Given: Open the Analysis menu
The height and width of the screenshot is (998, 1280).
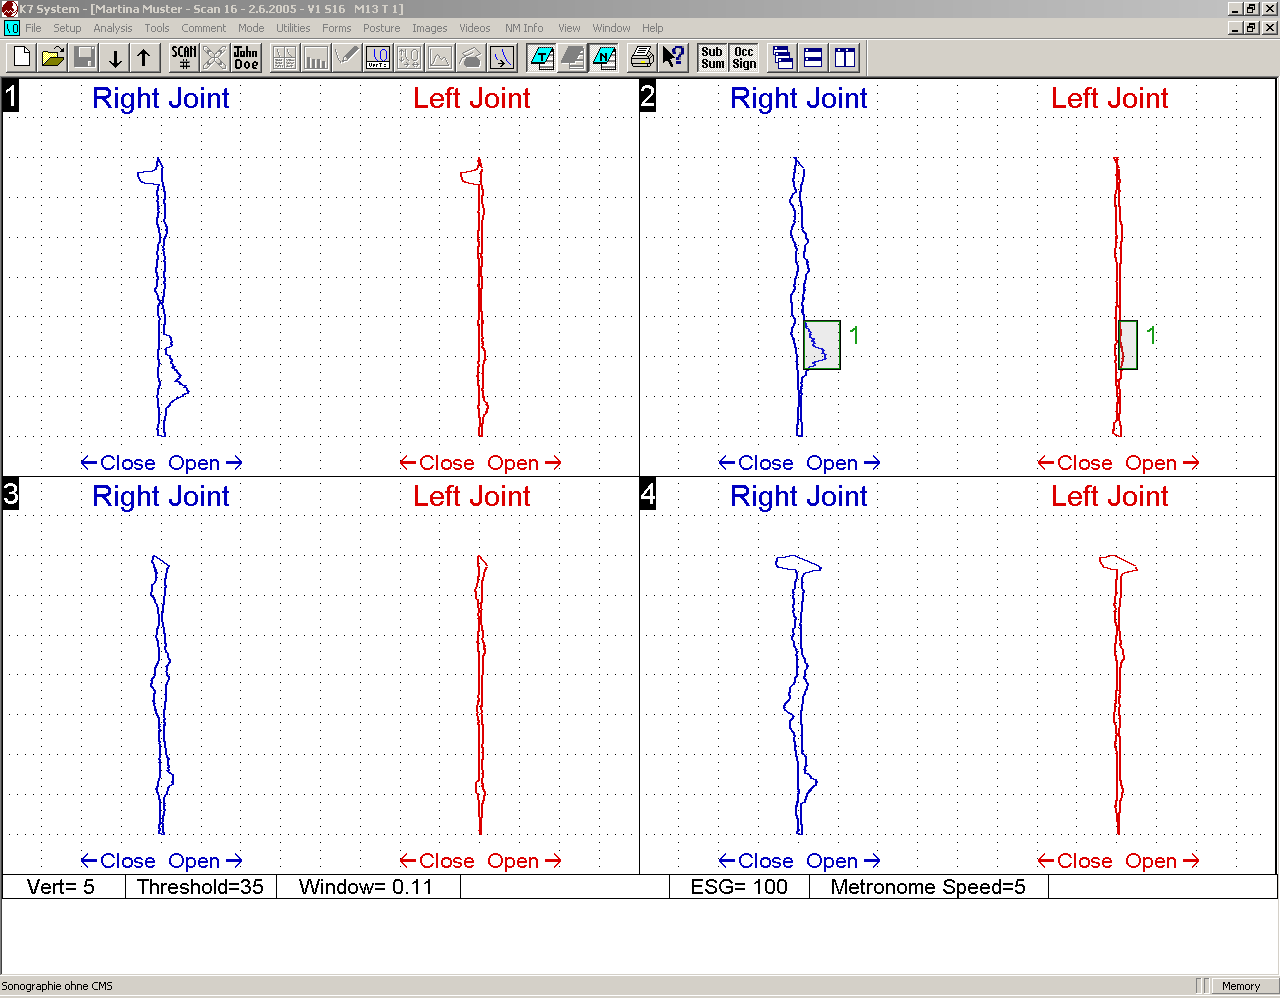Looking at the screenshot, I should tap(112, 28).
